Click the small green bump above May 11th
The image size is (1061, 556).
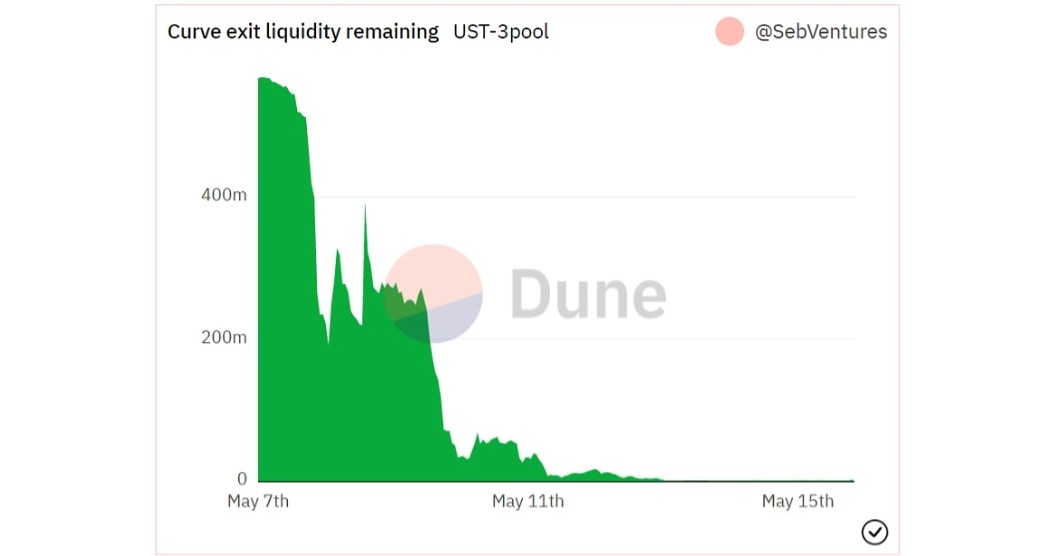pyautogui.click(x=535, y=462)
